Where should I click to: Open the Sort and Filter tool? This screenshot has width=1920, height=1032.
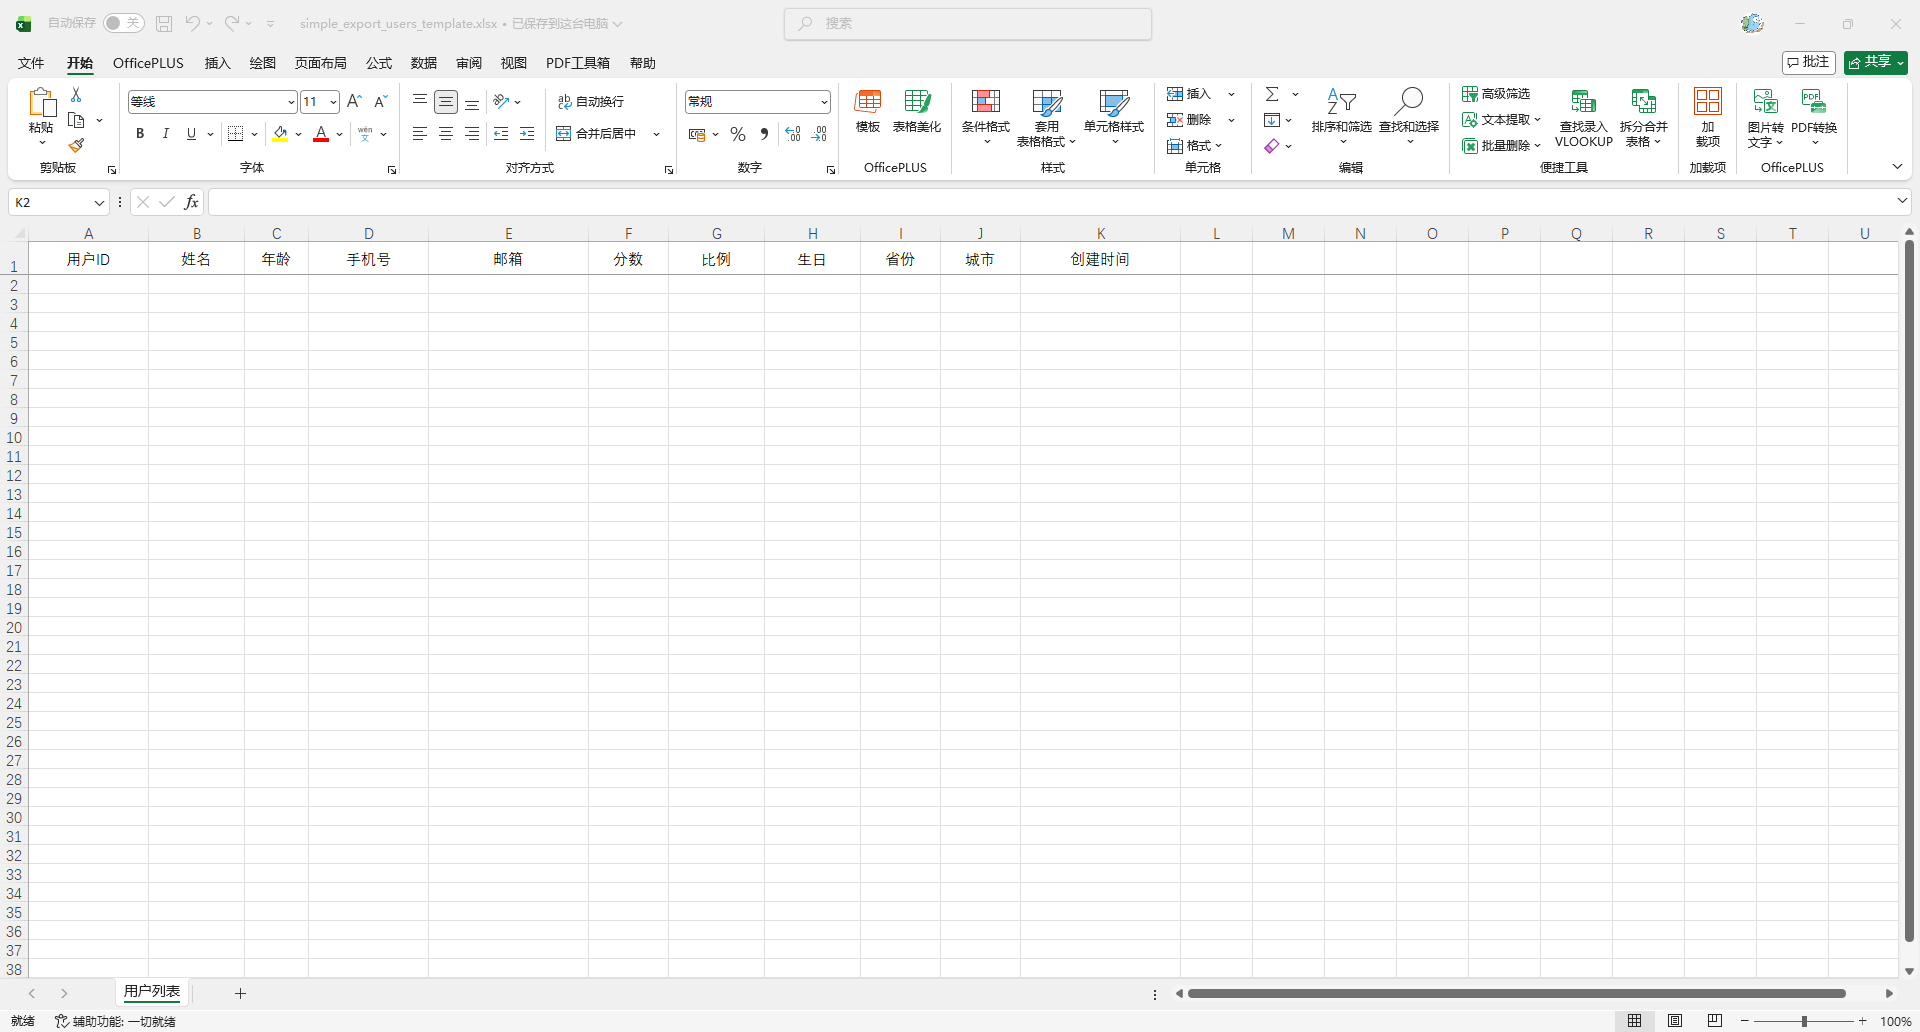point(1341,102)
